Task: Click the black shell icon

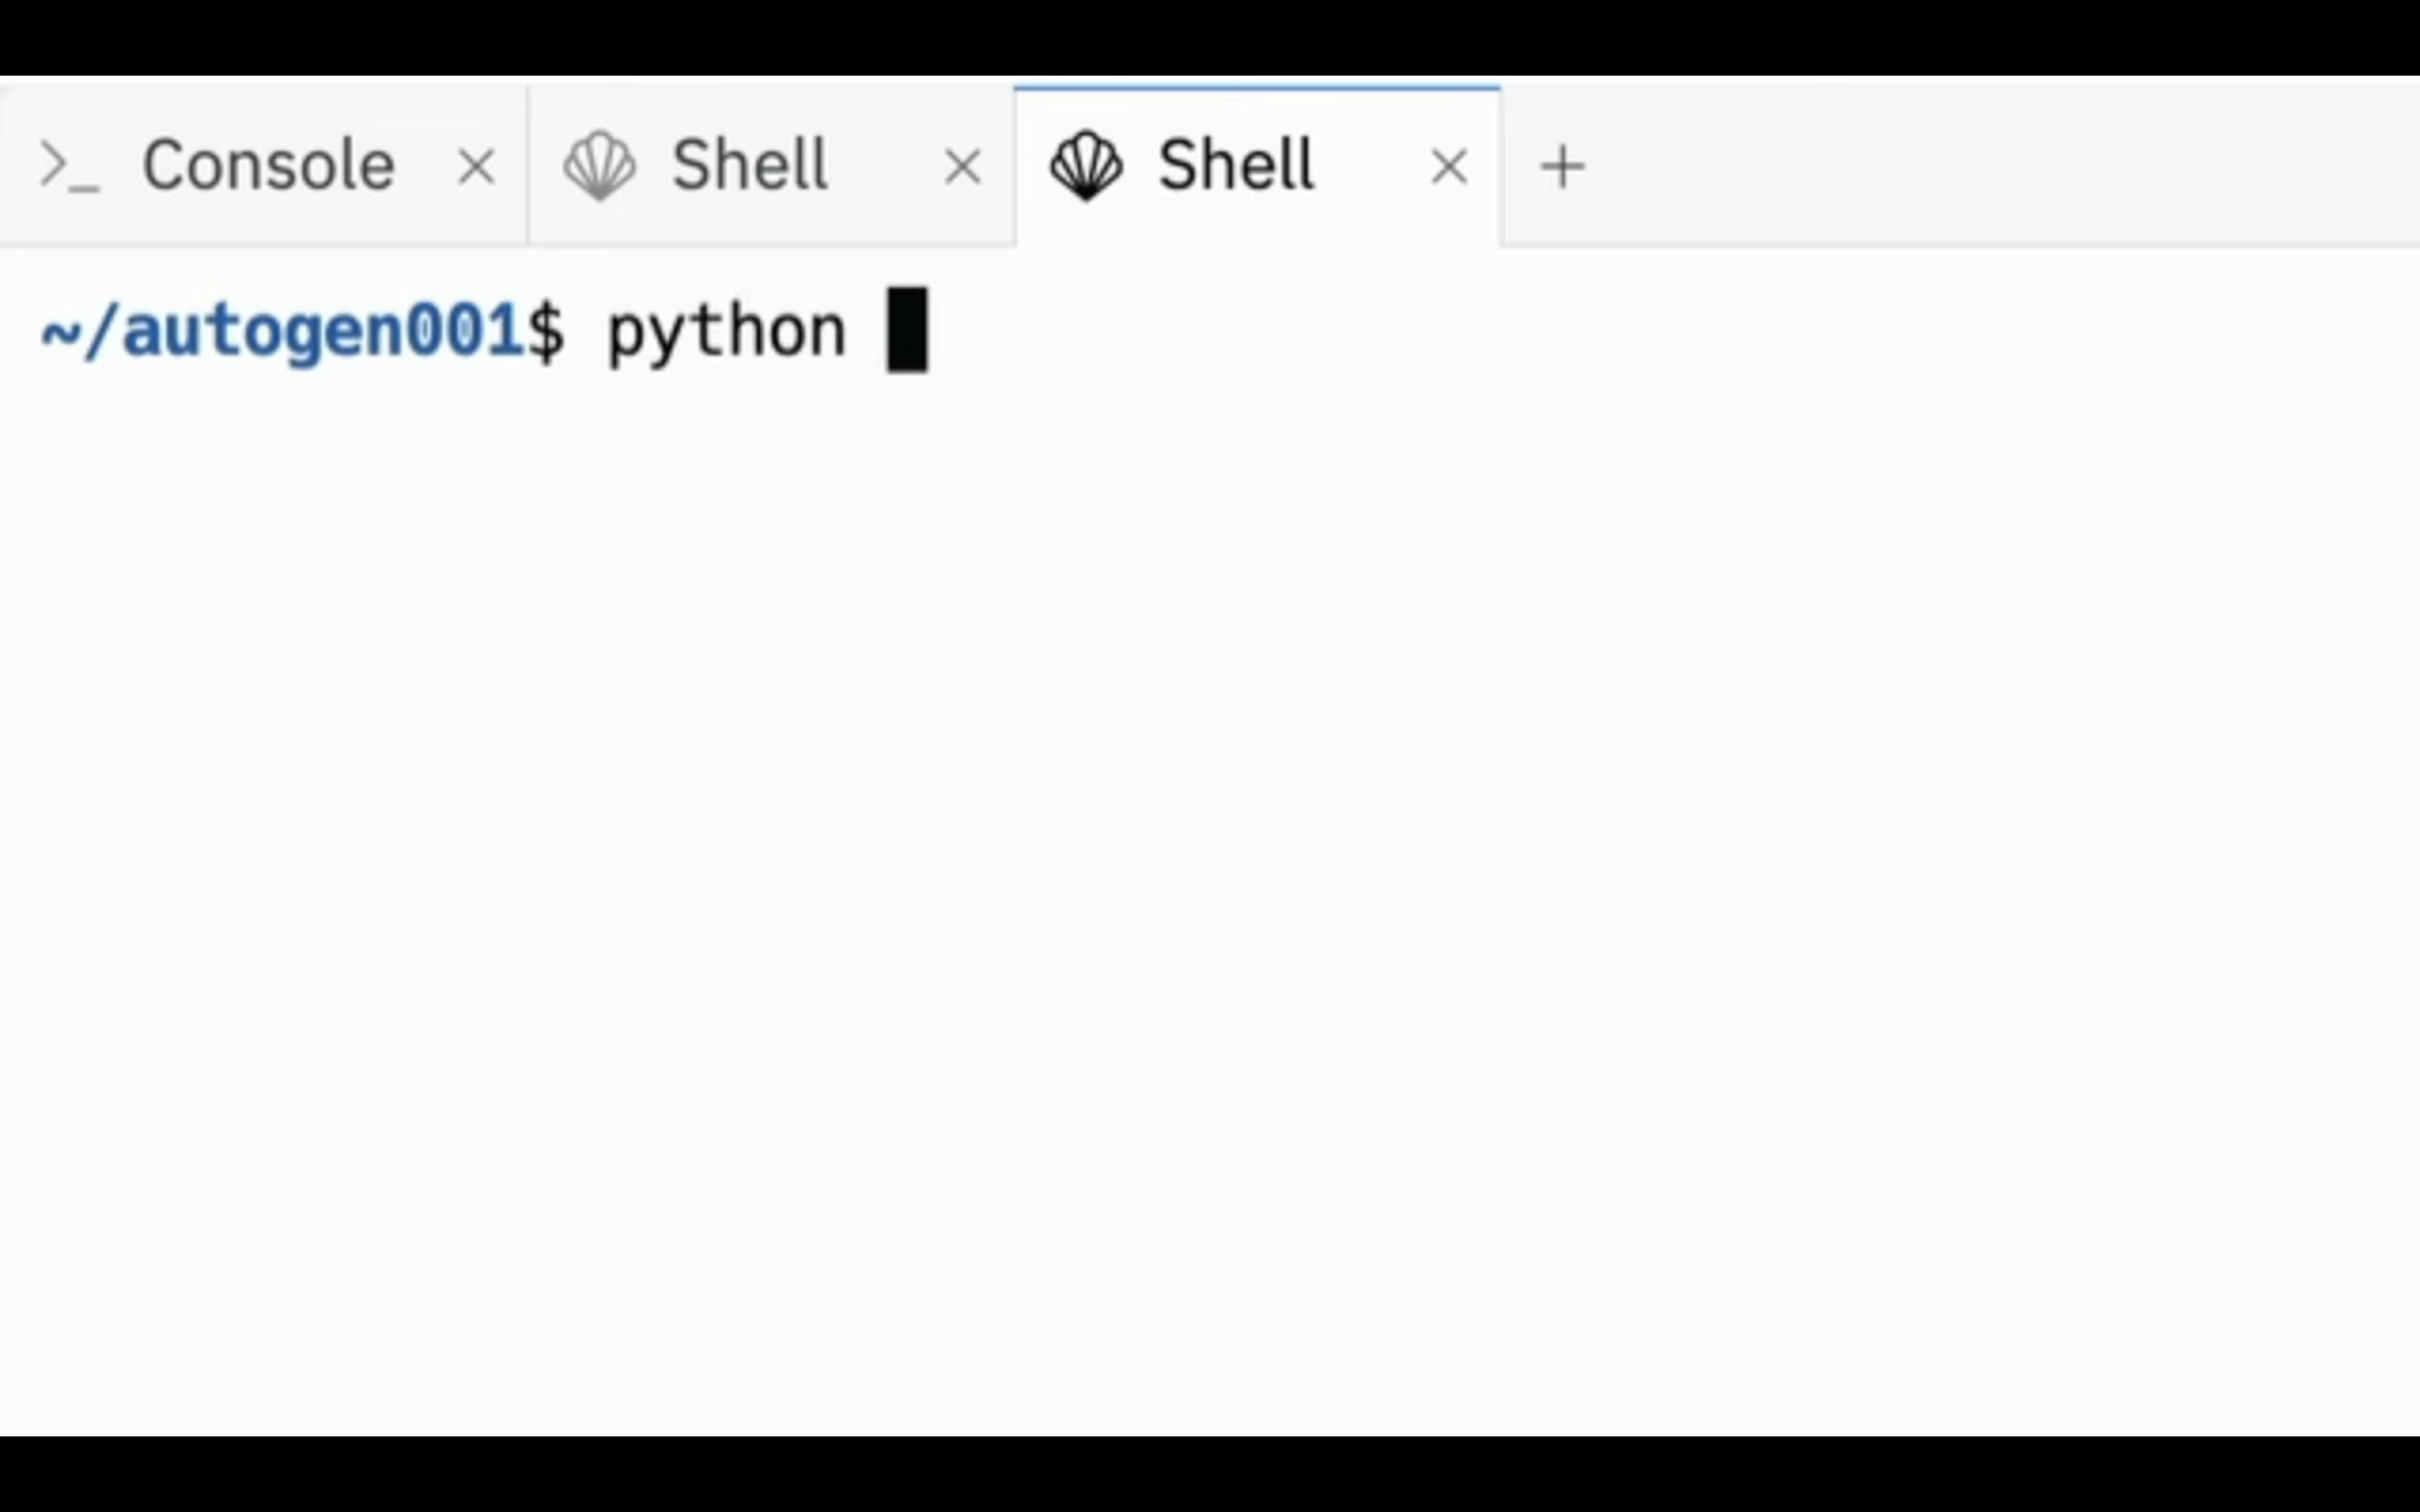Action: 1086,166
